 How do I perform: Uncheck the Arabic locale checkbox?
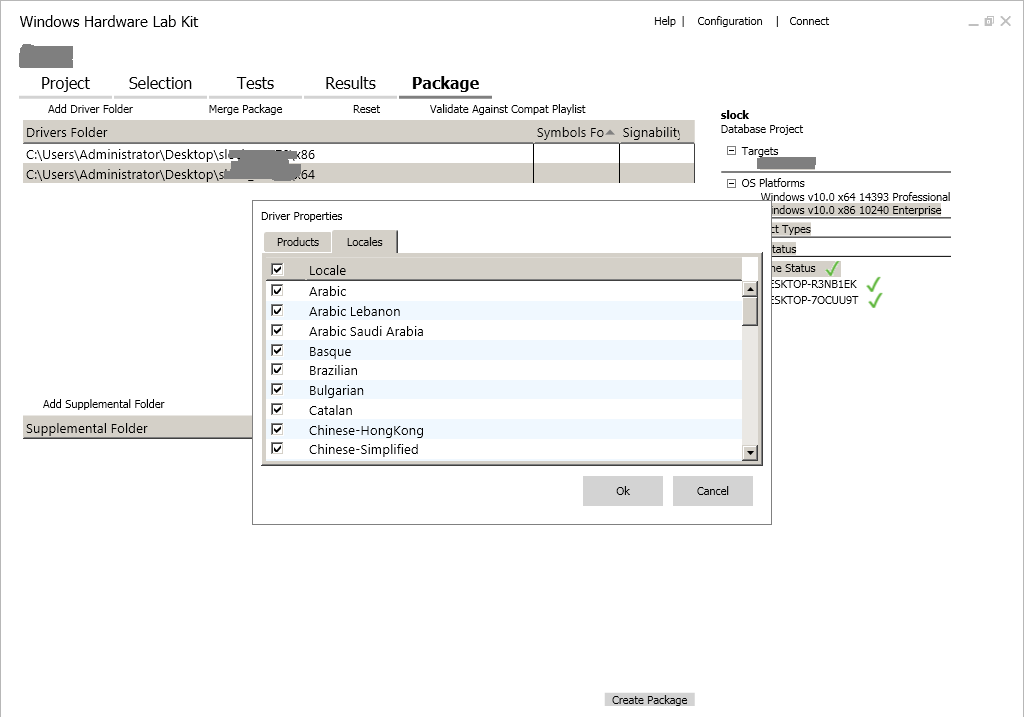click(x=277, y=291)
